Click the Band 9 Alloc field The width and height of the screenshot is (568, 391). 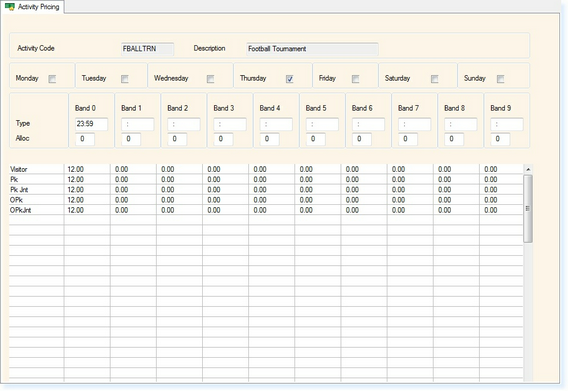pos(500,139)
